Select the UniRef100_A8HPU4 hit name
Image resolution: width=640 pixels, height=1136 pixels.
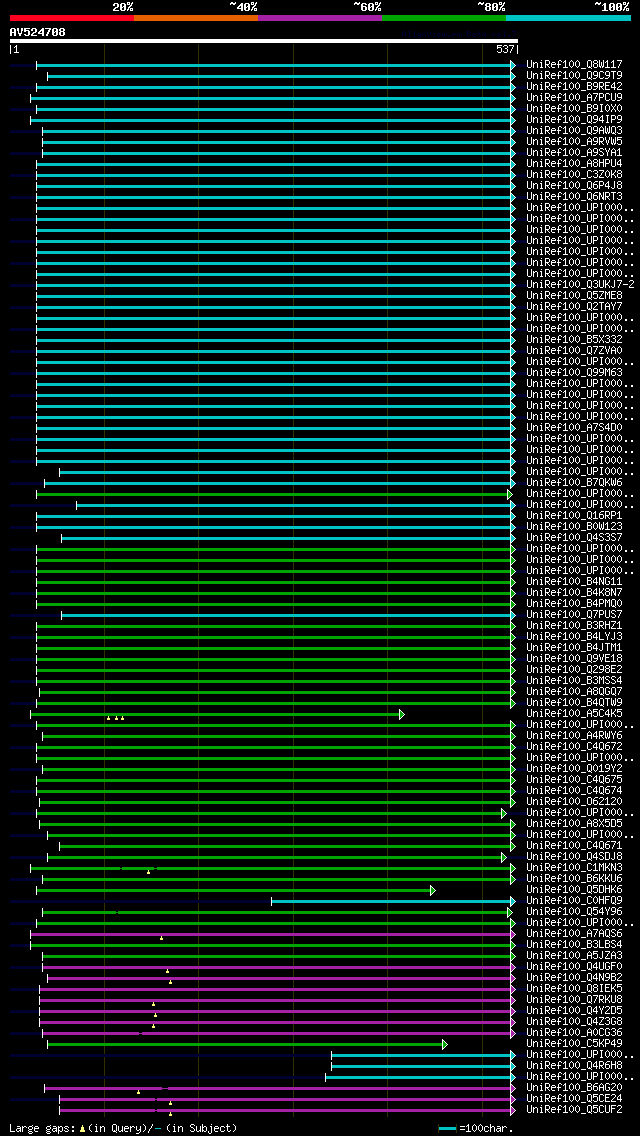point(574,164)
